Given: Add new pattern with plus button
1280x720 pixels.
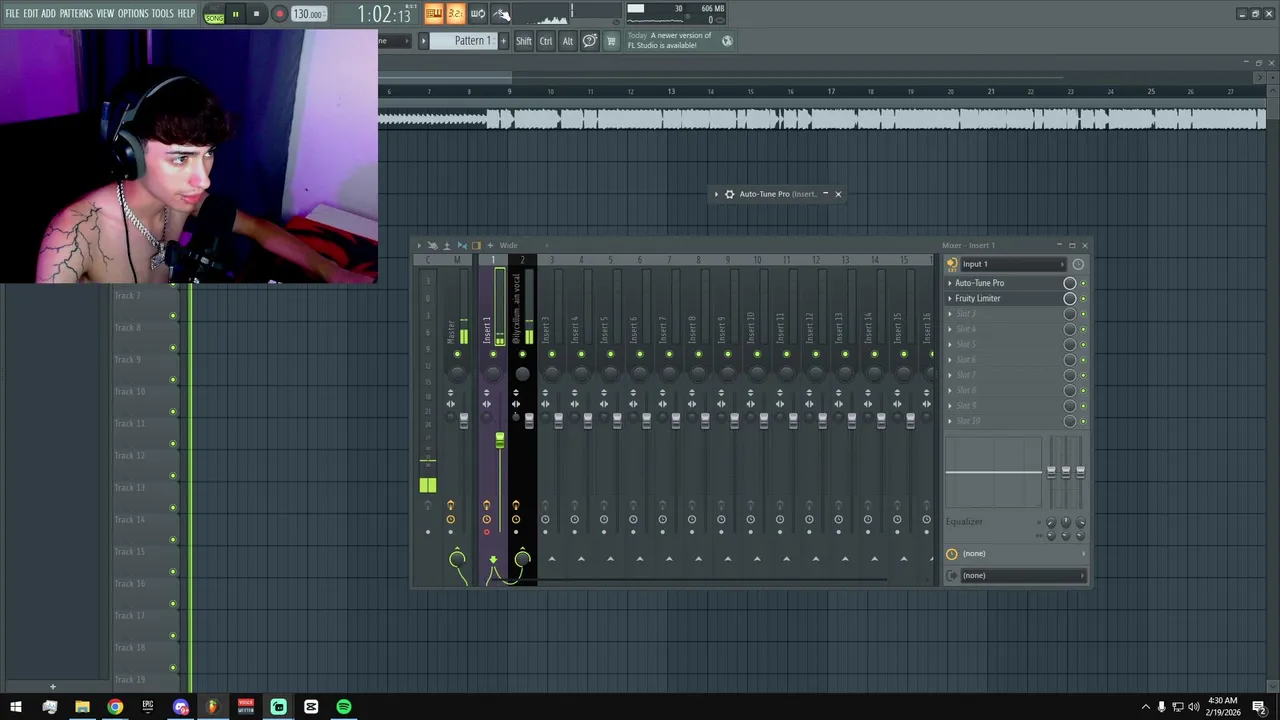Looking at the screenshot, I should pos(501,41).
